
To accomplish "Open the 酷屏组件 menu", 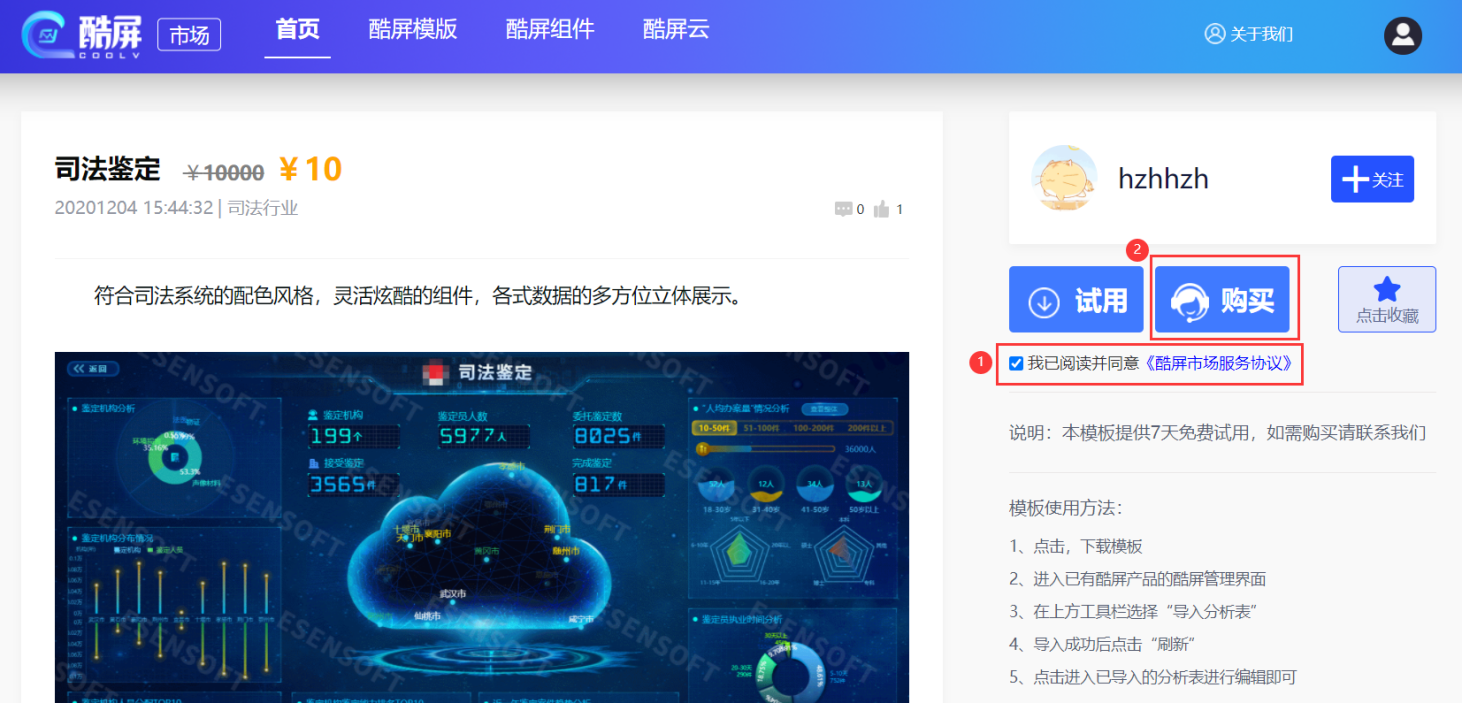I will [550, 30].
